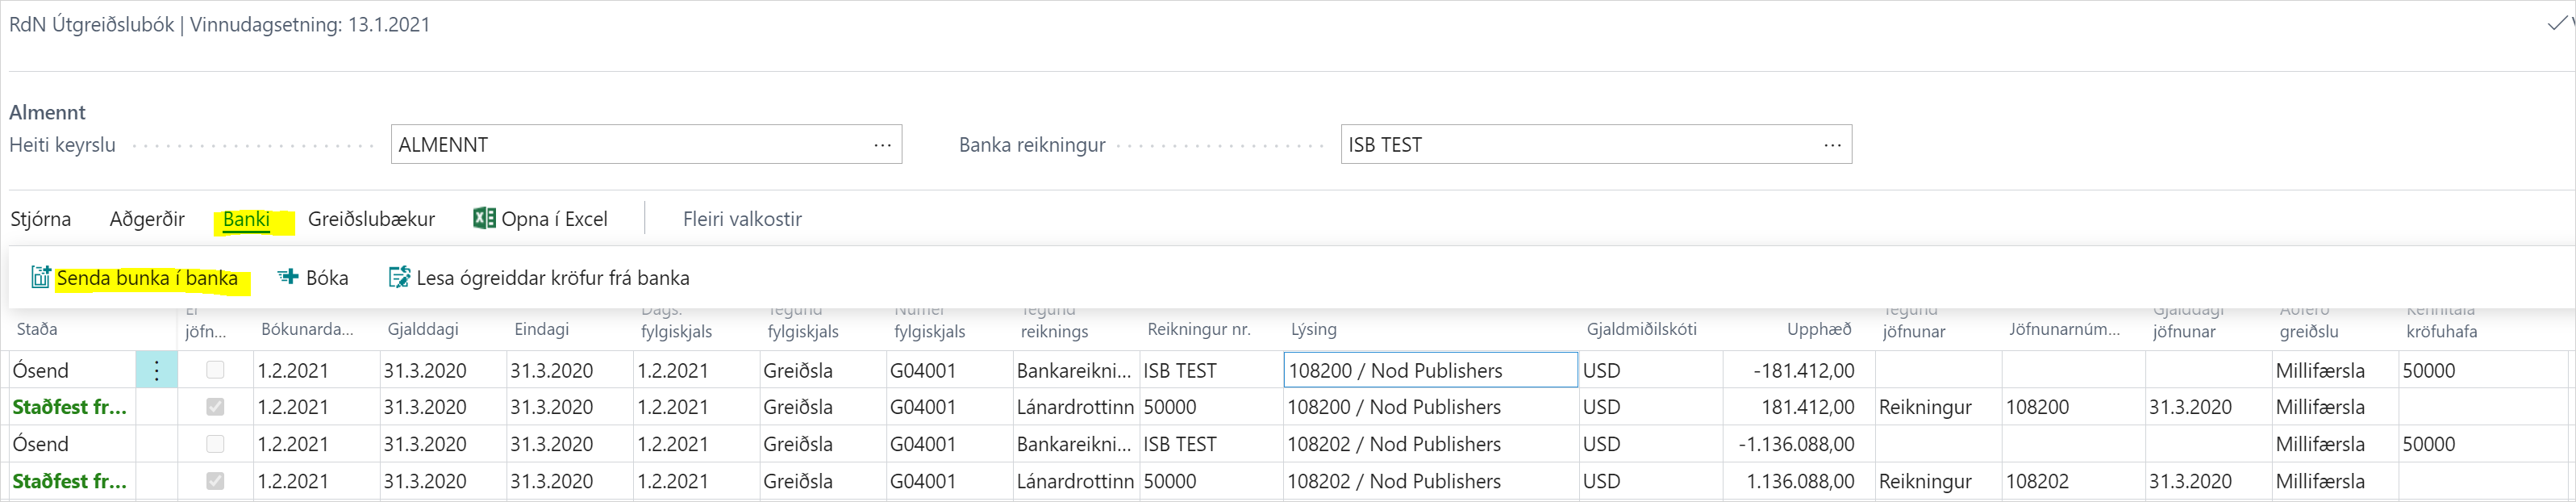
Task: Click the Upphæð column header
Action: click(x=1818, y=329)
